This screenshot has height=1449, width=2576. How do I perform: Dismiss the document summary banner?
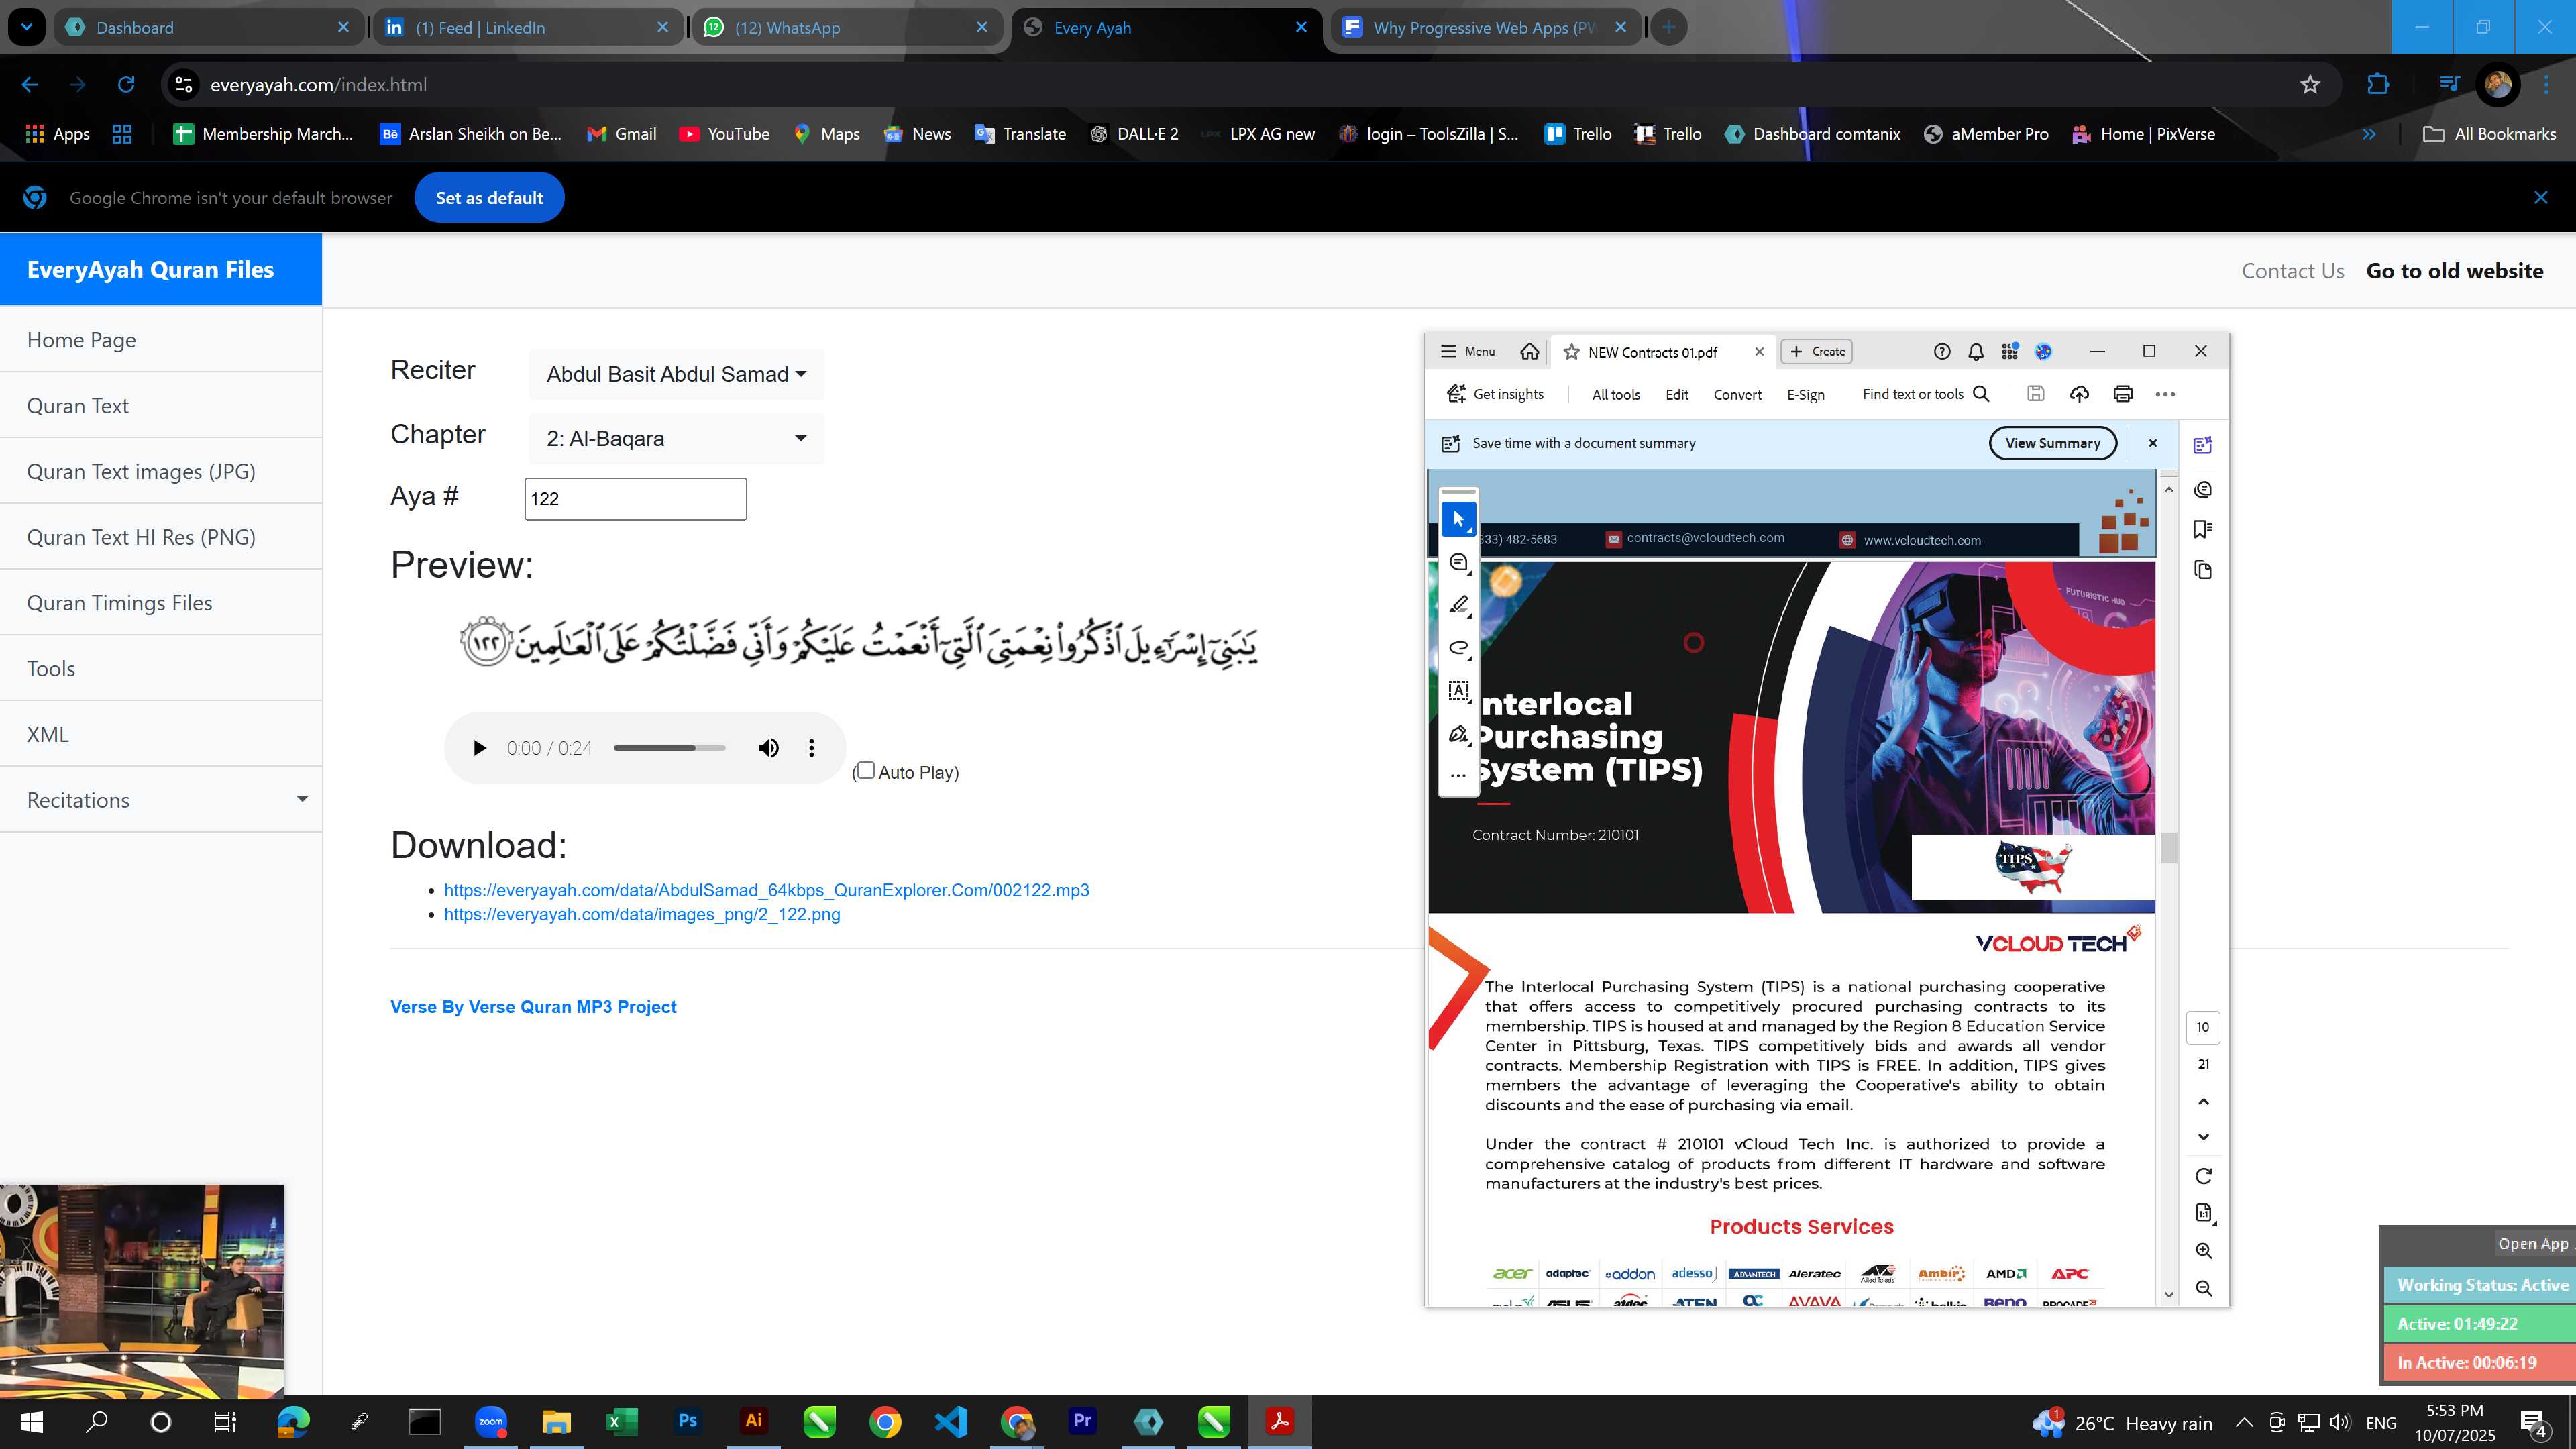click(2153, 443)
